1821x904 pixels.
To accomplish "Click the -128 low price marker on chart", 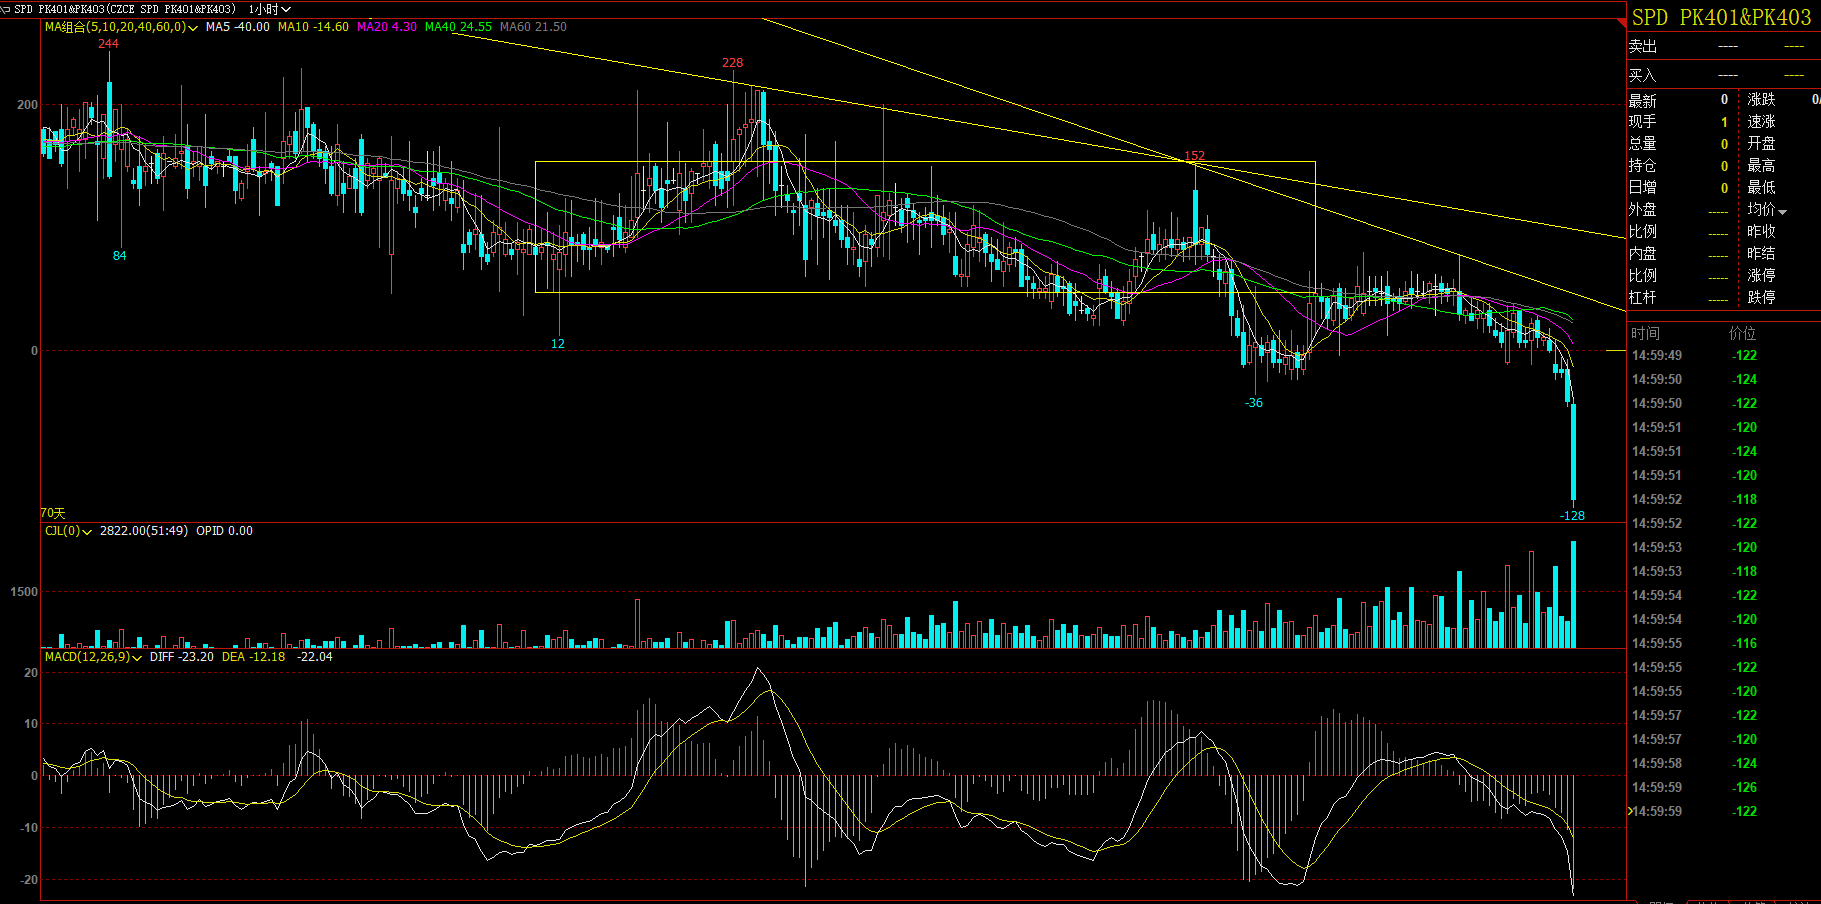I will point(1572,516).
